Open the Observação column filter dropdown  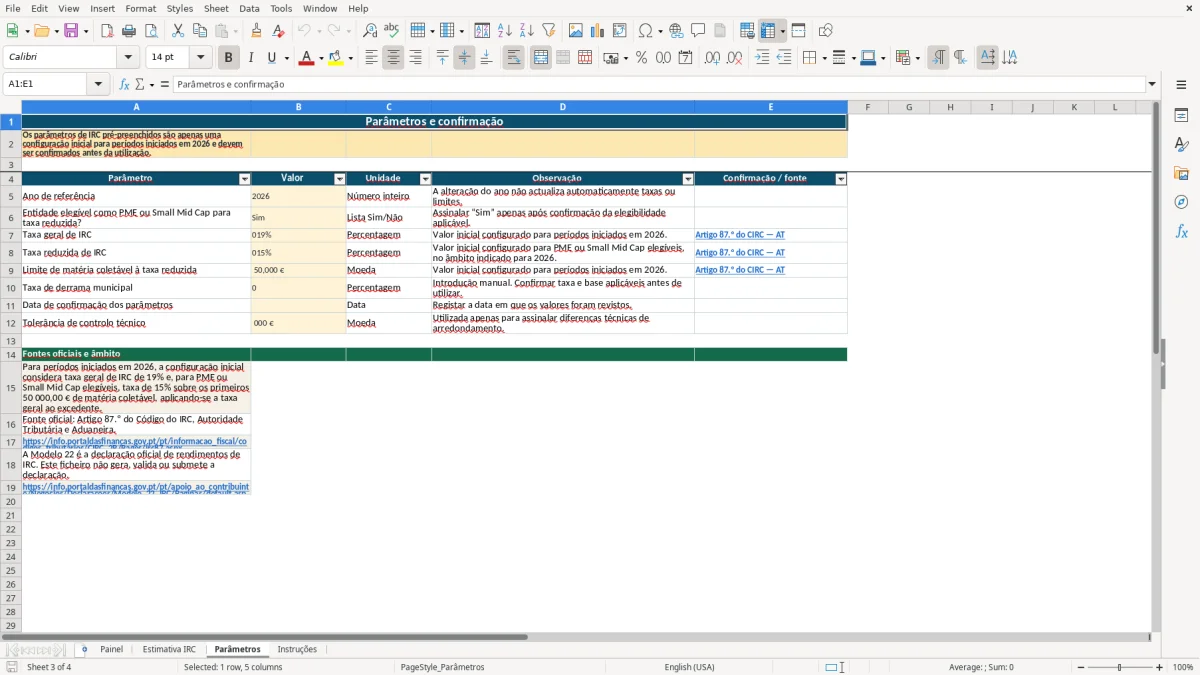tap(688, 179)
